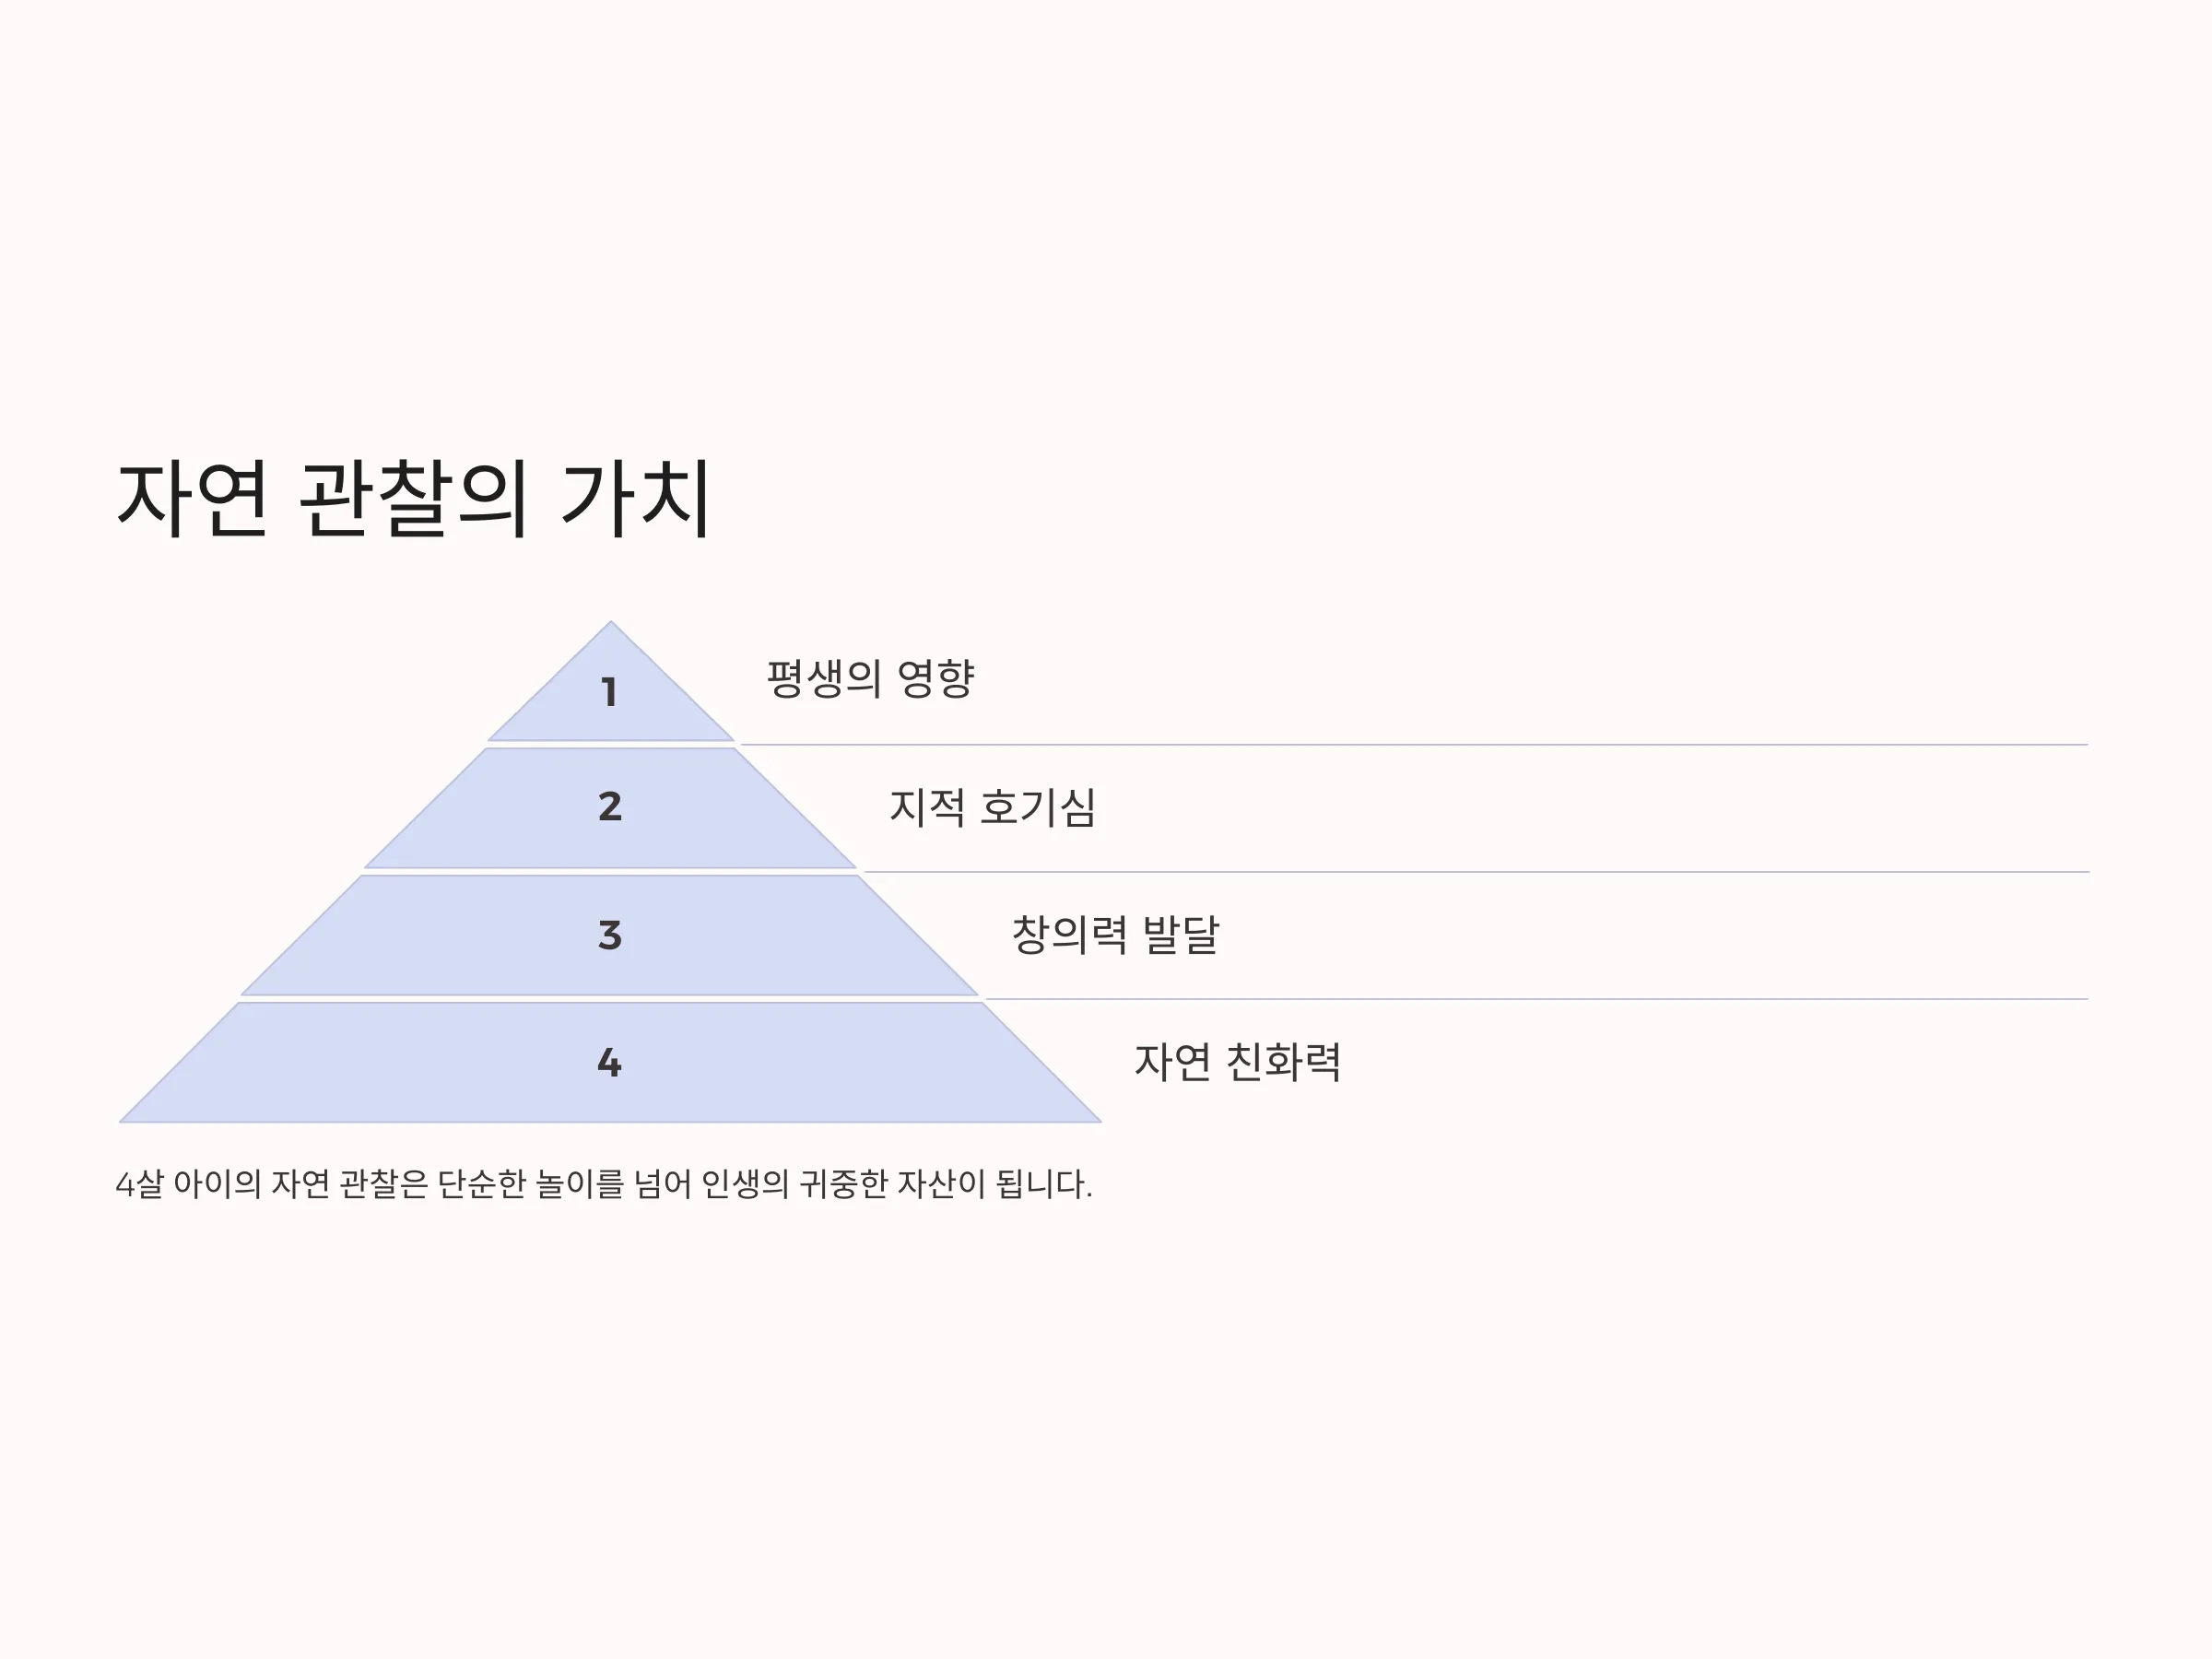Select the label '평생의 영향'

[870, 679]
